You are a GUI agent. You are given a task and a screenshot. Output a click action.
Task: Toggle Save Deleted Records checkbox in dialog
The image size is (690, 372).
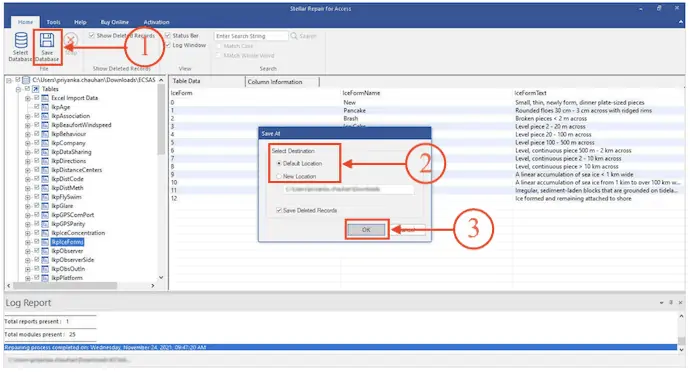click(x=279, y=210)
